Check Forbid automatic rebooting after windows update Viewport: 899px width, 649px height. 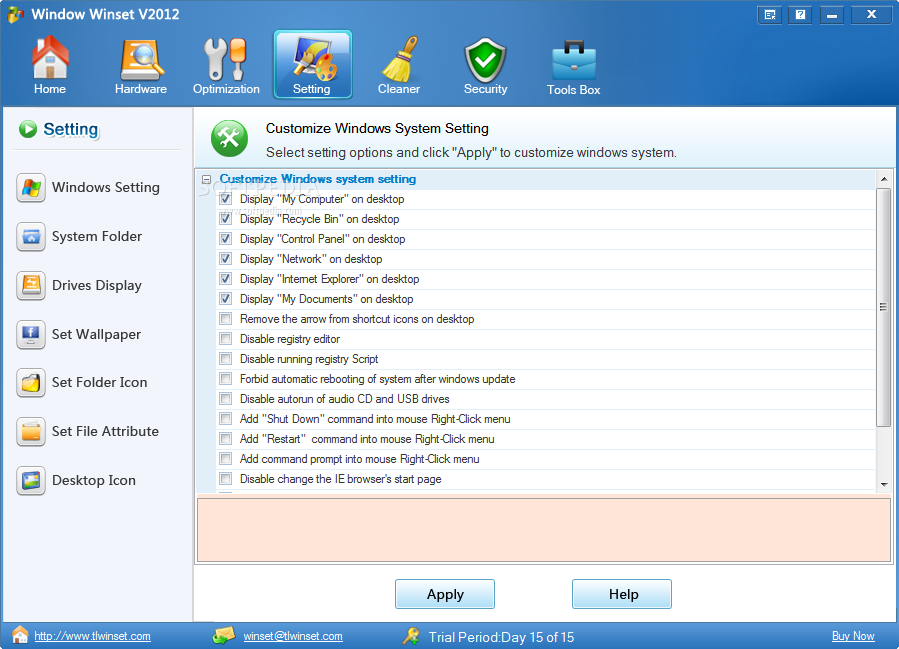click(x=226, y=379)
